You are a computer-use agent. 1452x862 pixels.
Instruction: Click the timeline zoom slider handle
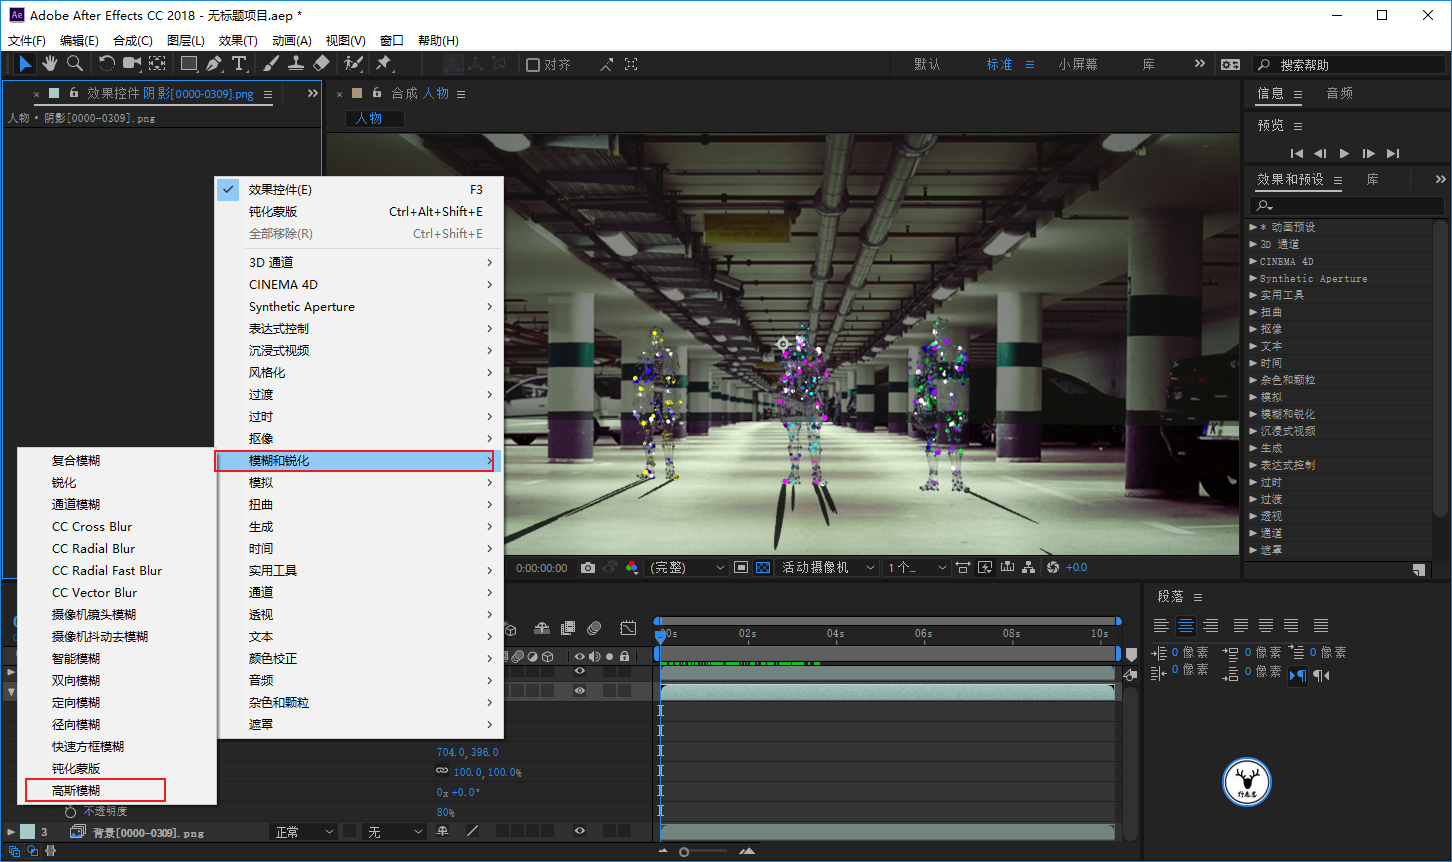[684, 852]
